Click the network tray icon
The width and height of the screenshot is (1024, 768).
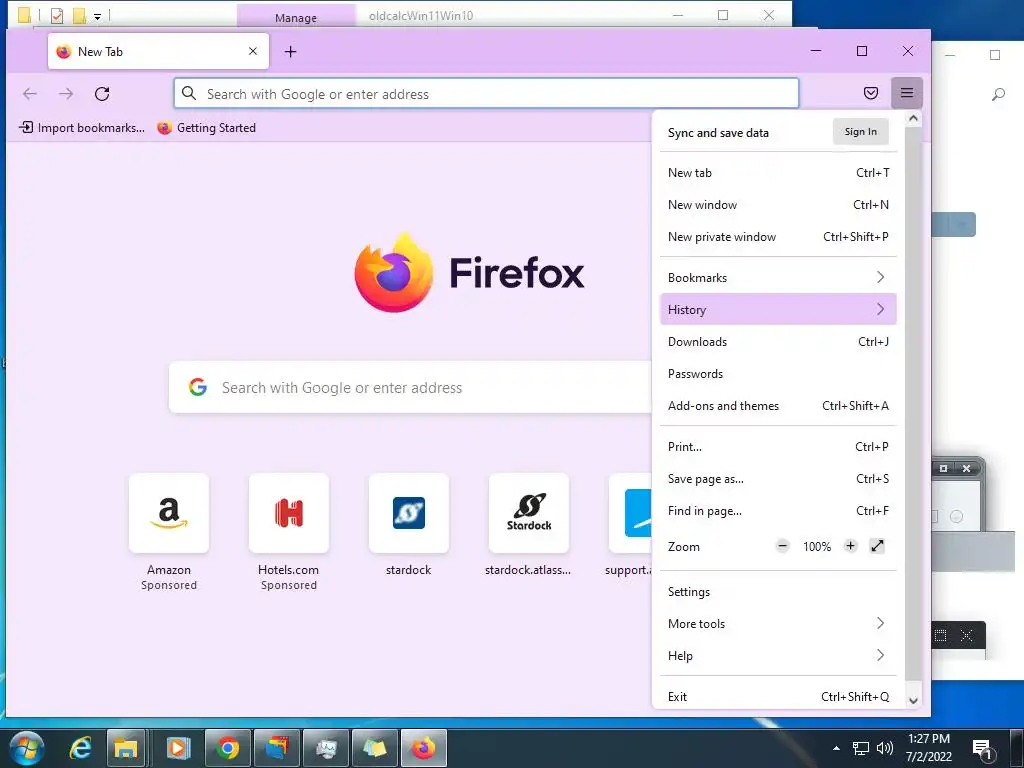(x=861, y=748)
